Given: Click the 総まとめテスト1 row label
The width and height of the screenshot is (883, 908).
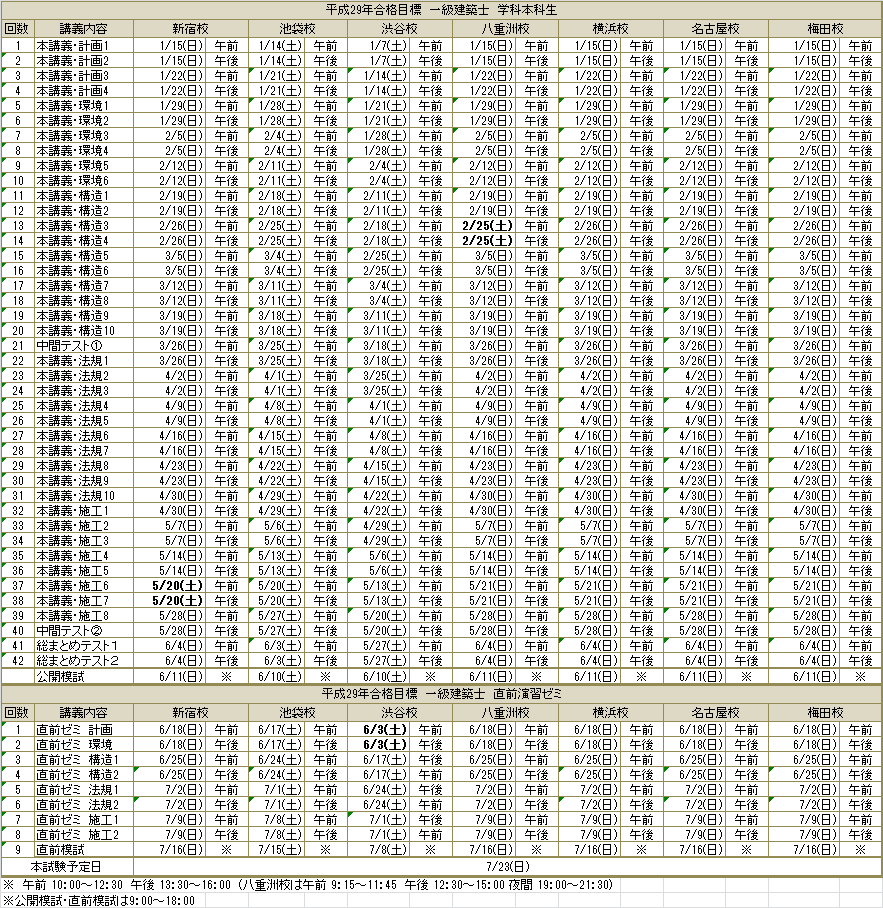Looking at the screenshot, I should click(x=76, y=646).
